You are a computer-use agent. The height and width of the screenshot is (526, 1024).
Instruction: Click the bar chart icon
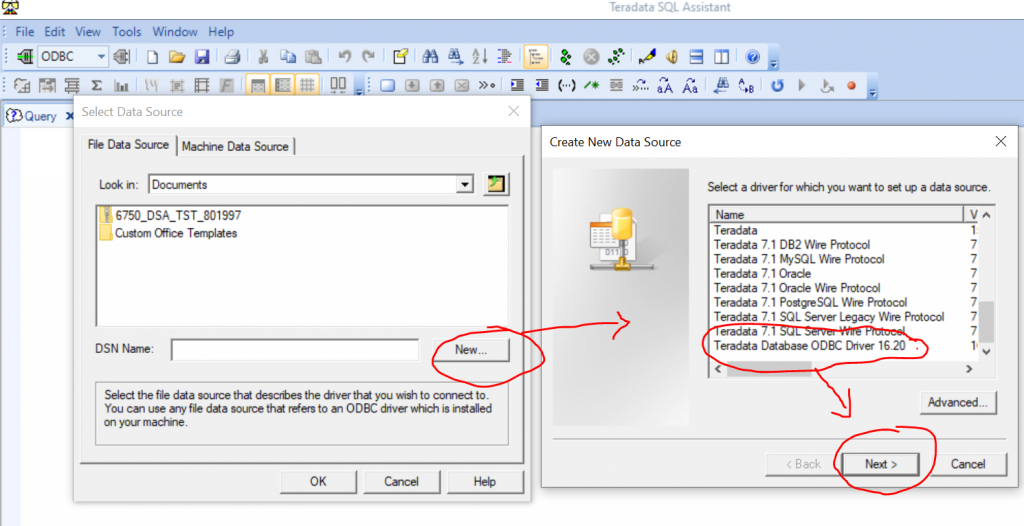(x=121, y=86)
